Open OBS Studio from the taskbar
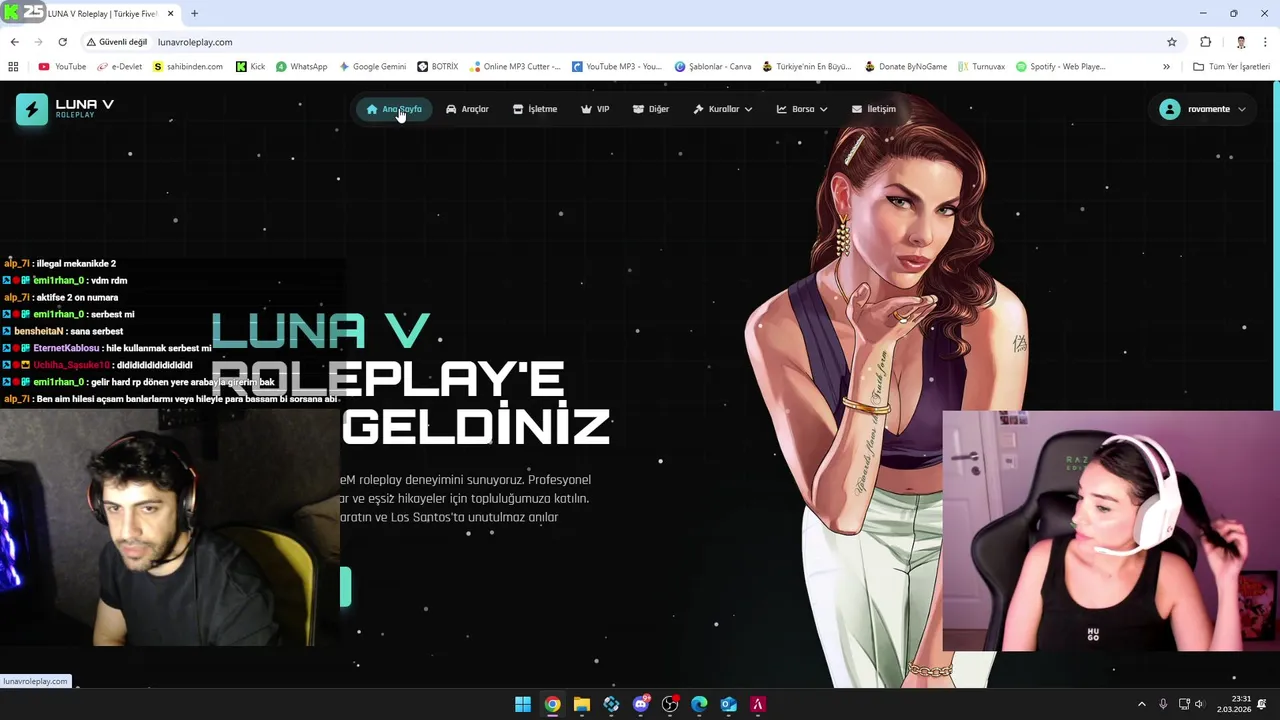Viewport: 1280px width, 720px height. point(670,705)
